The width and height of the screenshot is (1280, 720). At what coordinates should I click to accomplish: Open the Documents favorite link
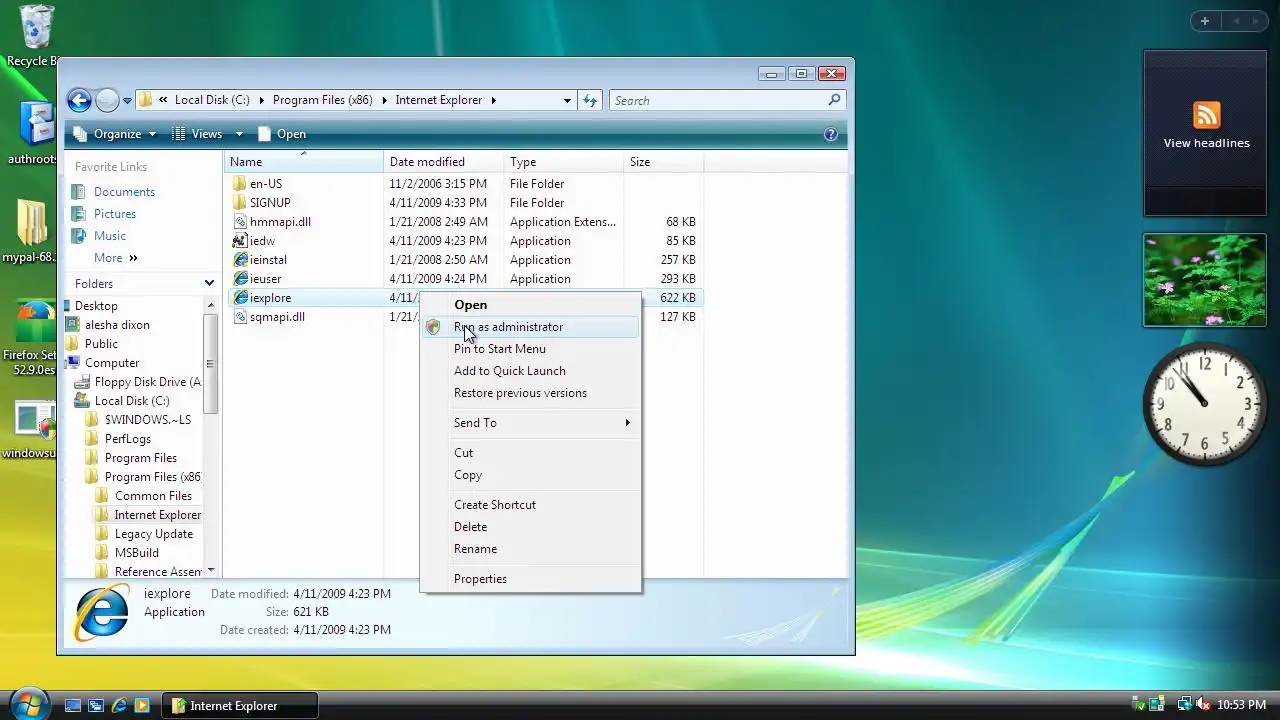point(124,192)
